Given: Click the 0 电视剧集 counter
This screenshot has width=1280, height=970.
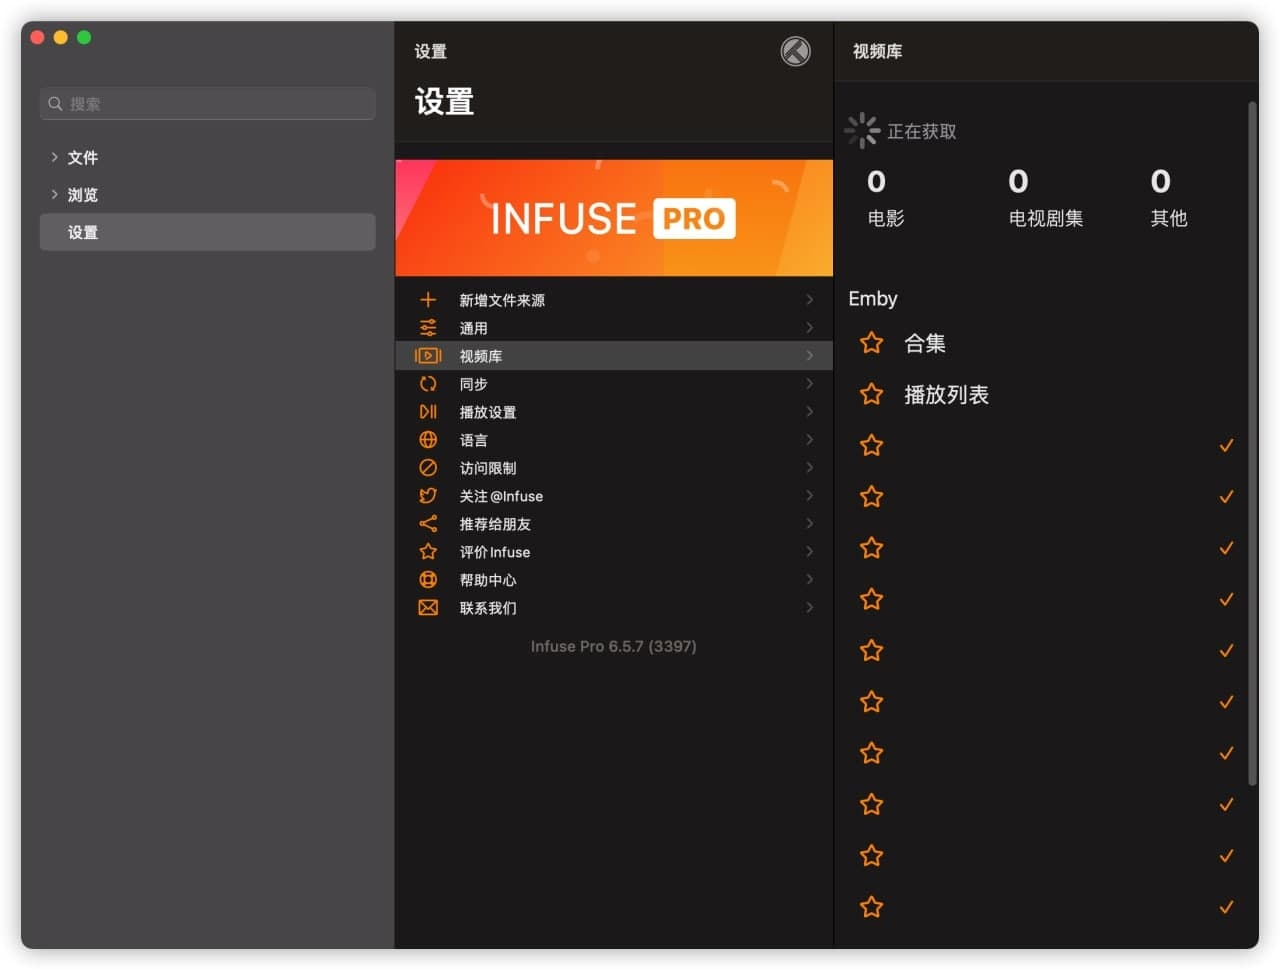Looking at the screenshot, I should 1045,198.
